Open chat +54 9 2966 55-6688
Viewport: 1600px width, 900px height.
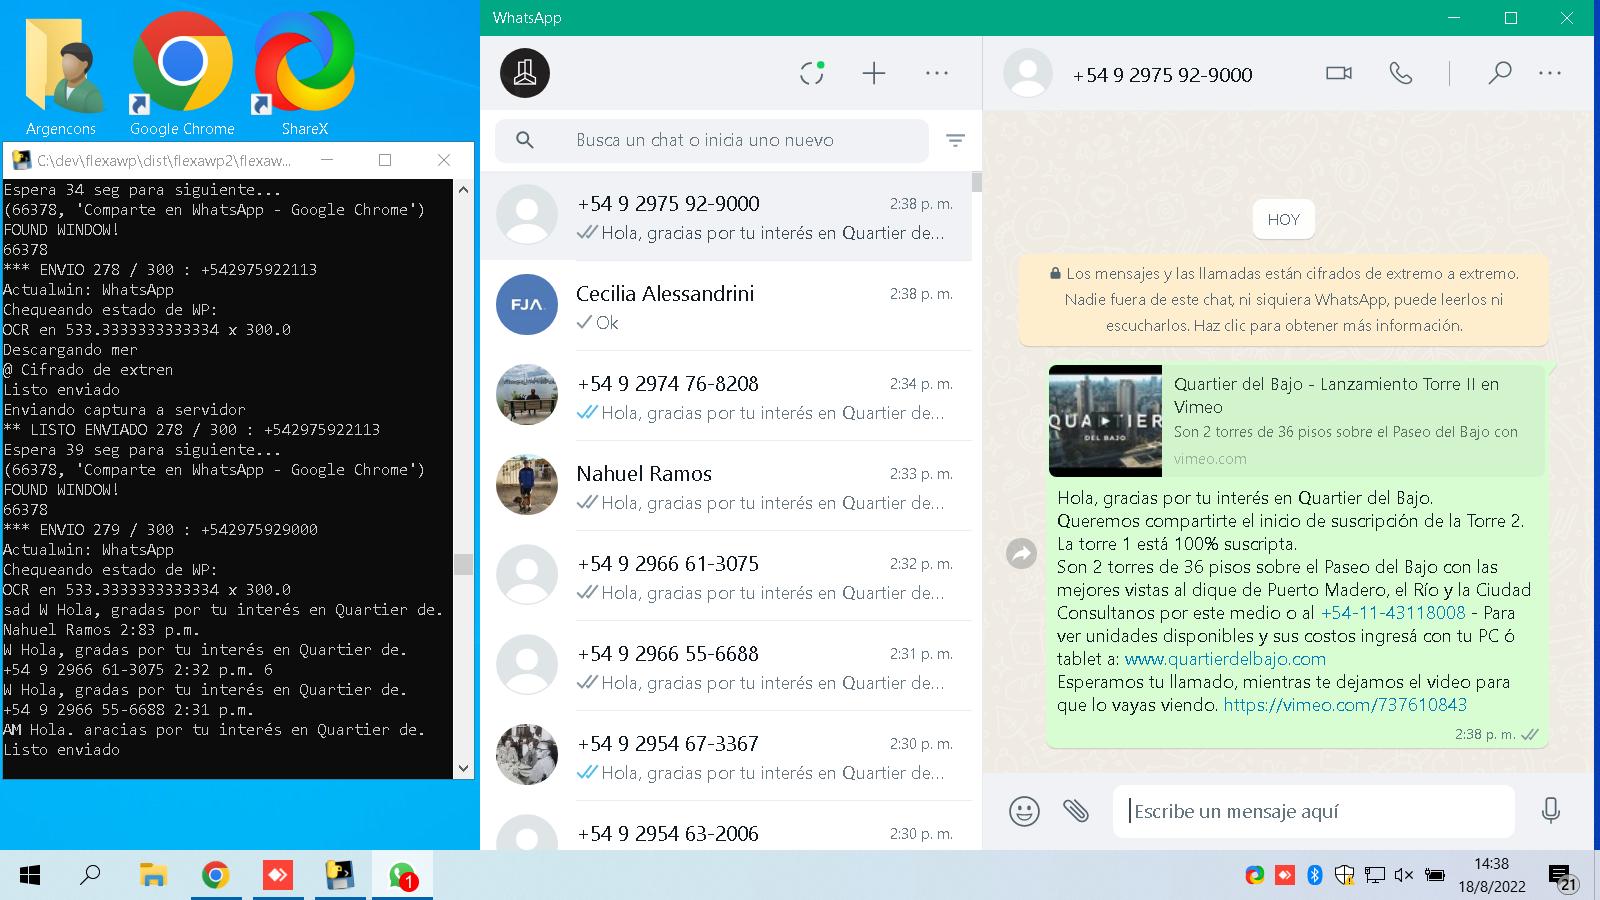(x=726, y=667)
